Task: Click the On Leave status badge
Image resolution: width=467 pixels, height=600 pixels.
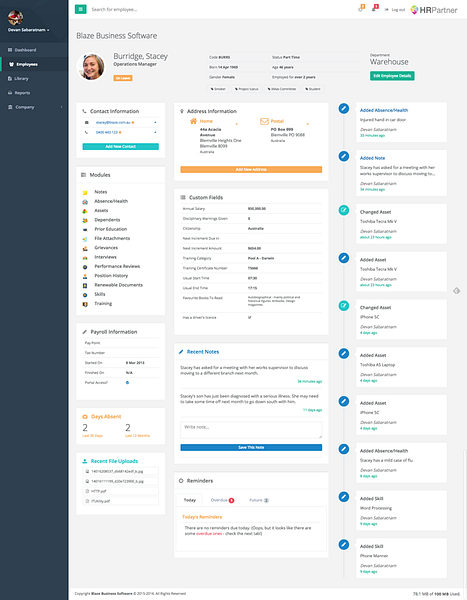Action: [x=123, y=78]
